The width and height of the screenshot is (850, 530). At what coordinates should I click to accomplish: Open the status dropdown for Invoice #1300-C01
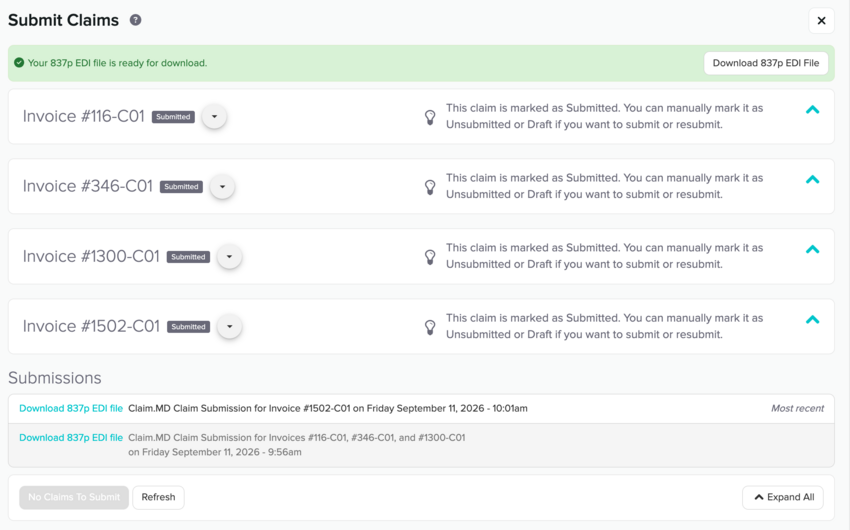229,256
